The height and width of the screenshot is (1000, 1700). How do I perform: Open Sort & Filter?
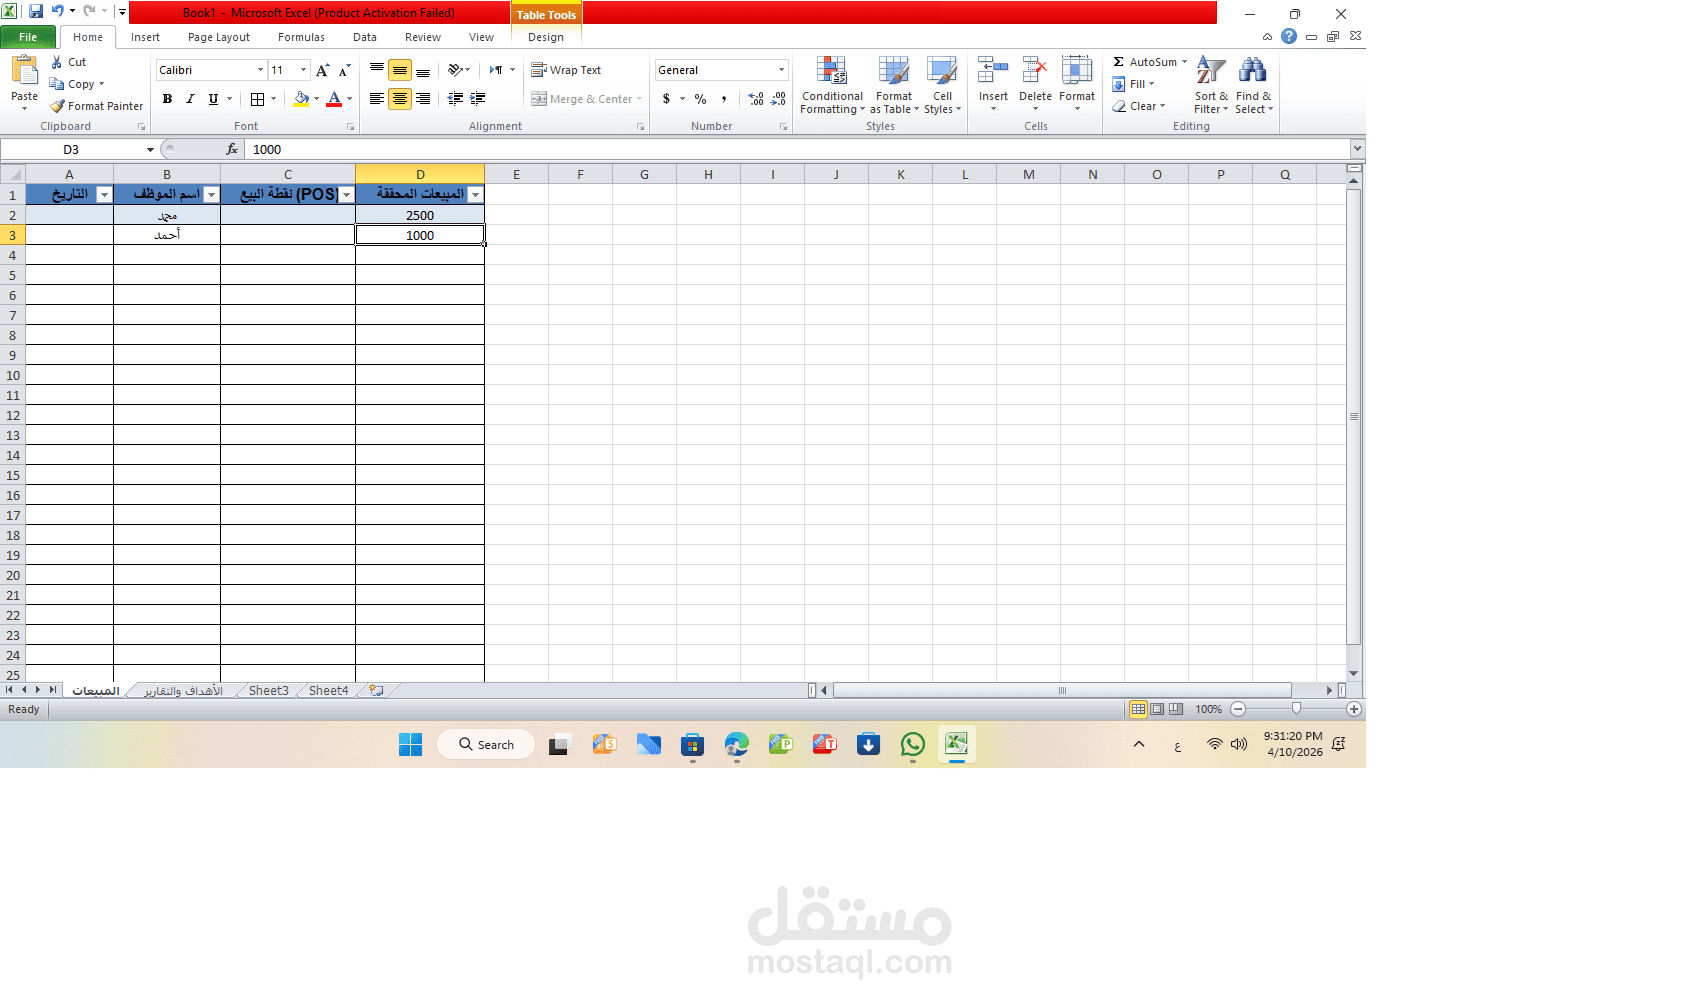pos(1209,85)
